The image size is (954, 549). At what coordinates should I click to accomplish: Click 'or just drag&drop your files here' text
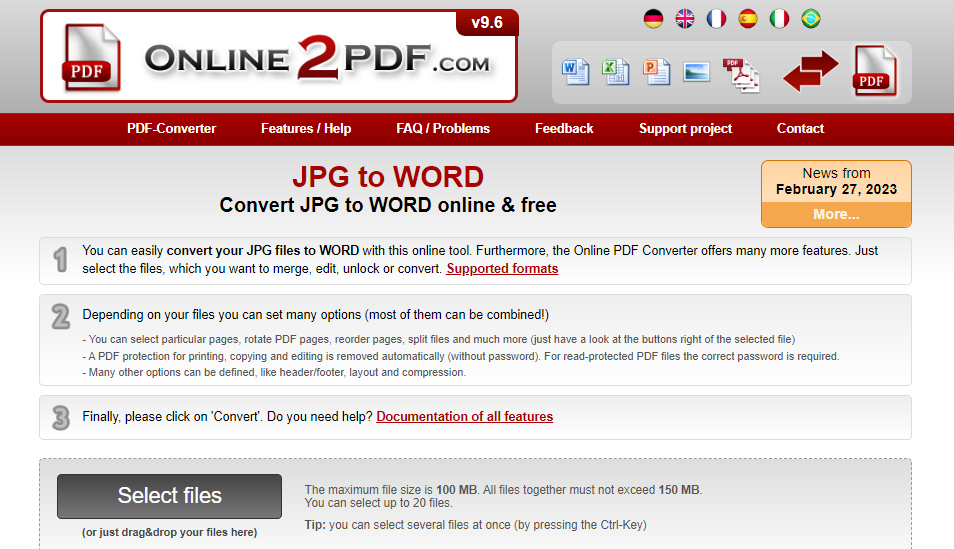click(169, 532)
